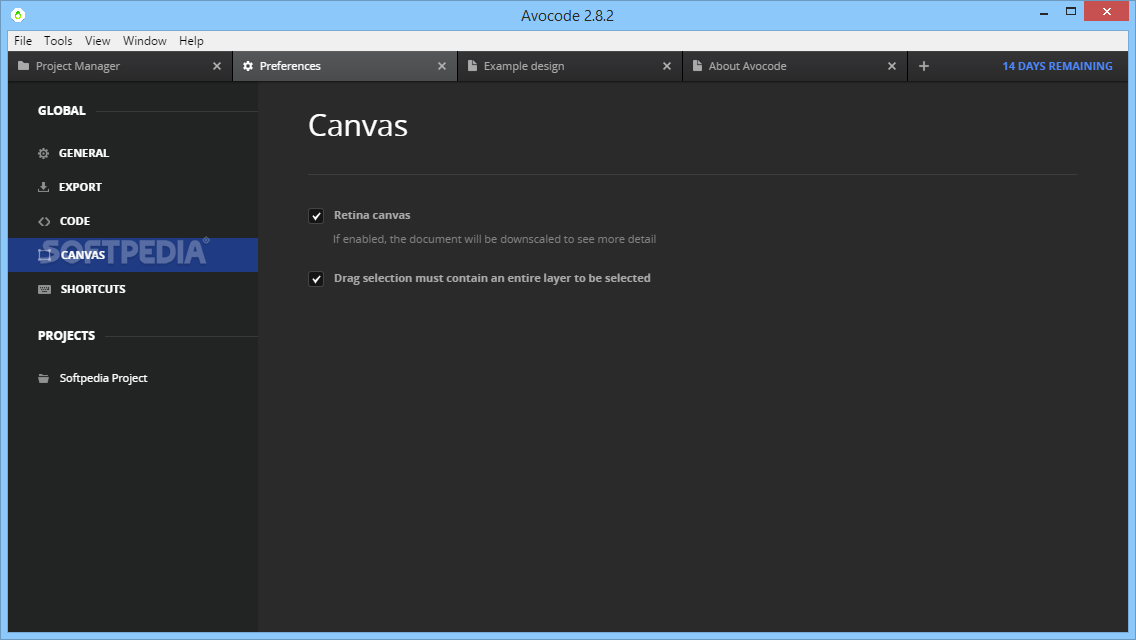
Task: Toggle the Retina canvas checkbox
Action: (x=316, y=216)
